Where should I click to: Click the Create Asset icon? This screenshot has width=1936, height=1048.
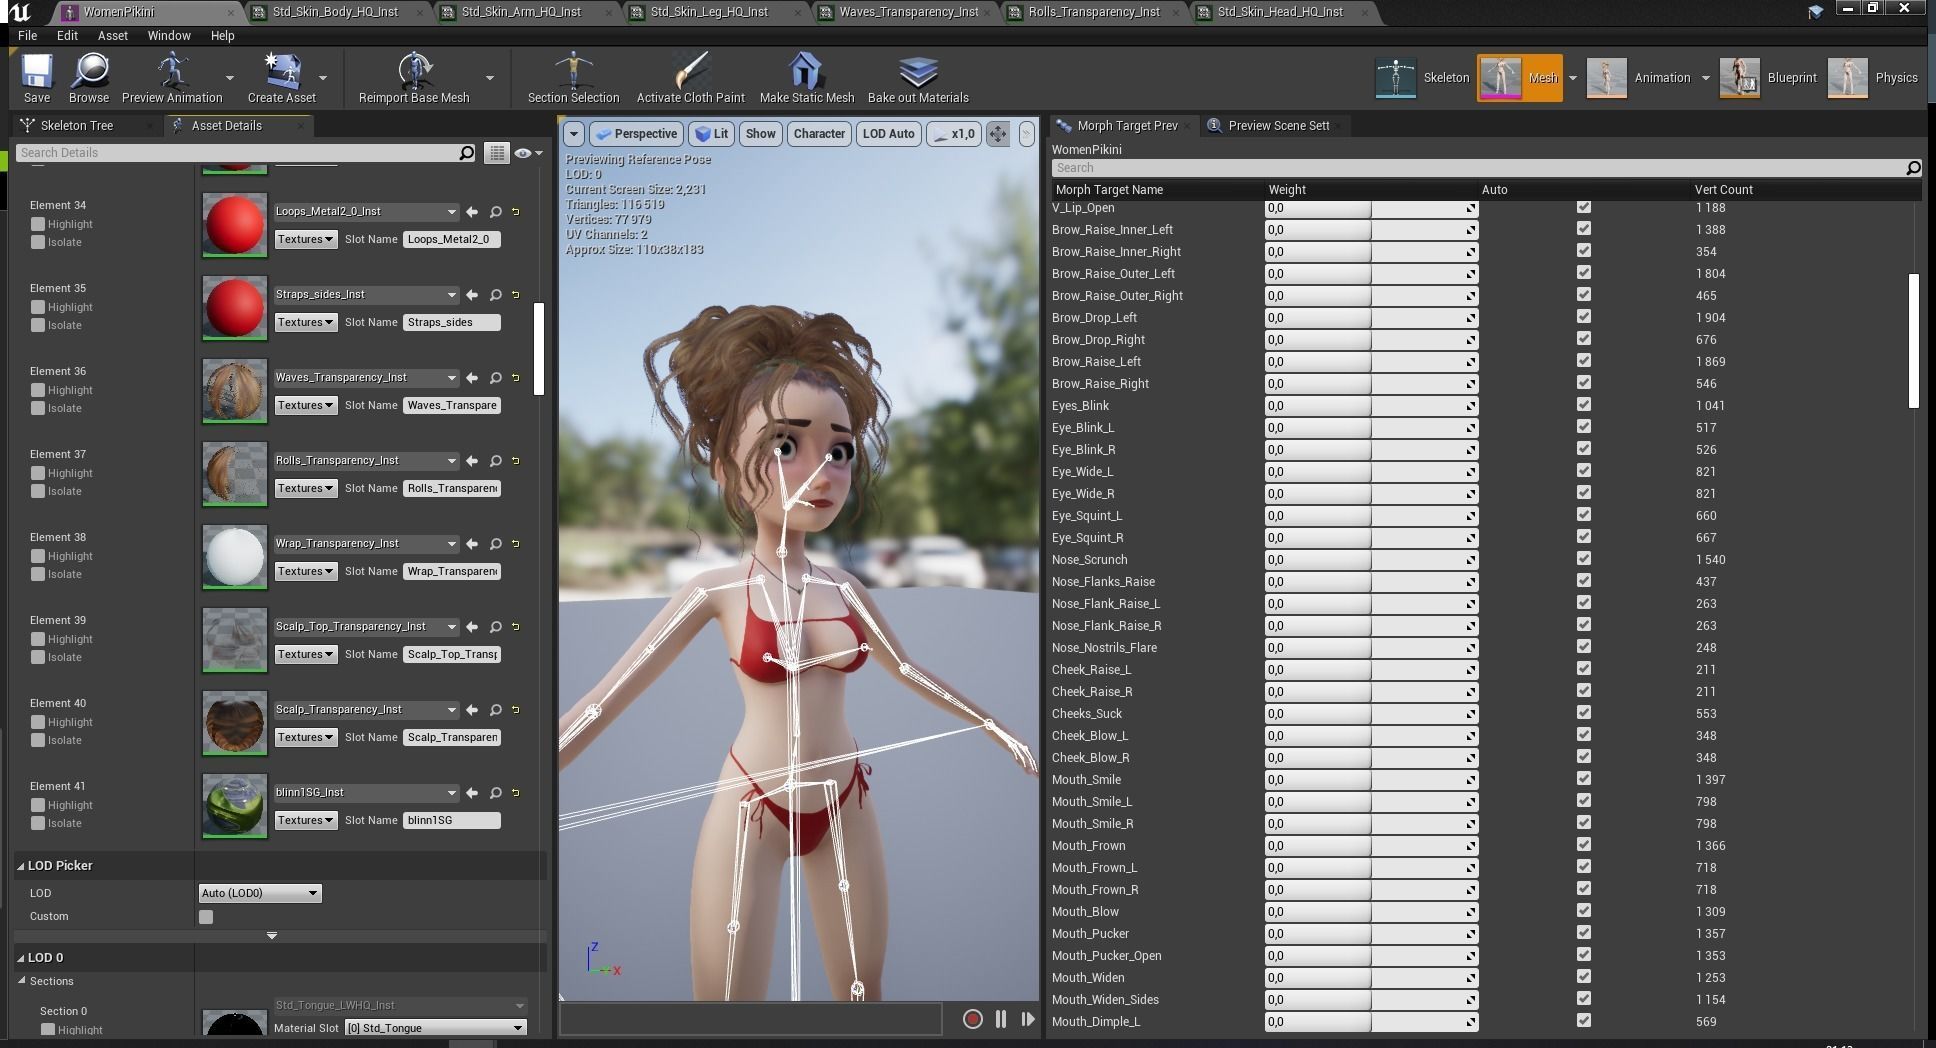[x=282, y=78]
